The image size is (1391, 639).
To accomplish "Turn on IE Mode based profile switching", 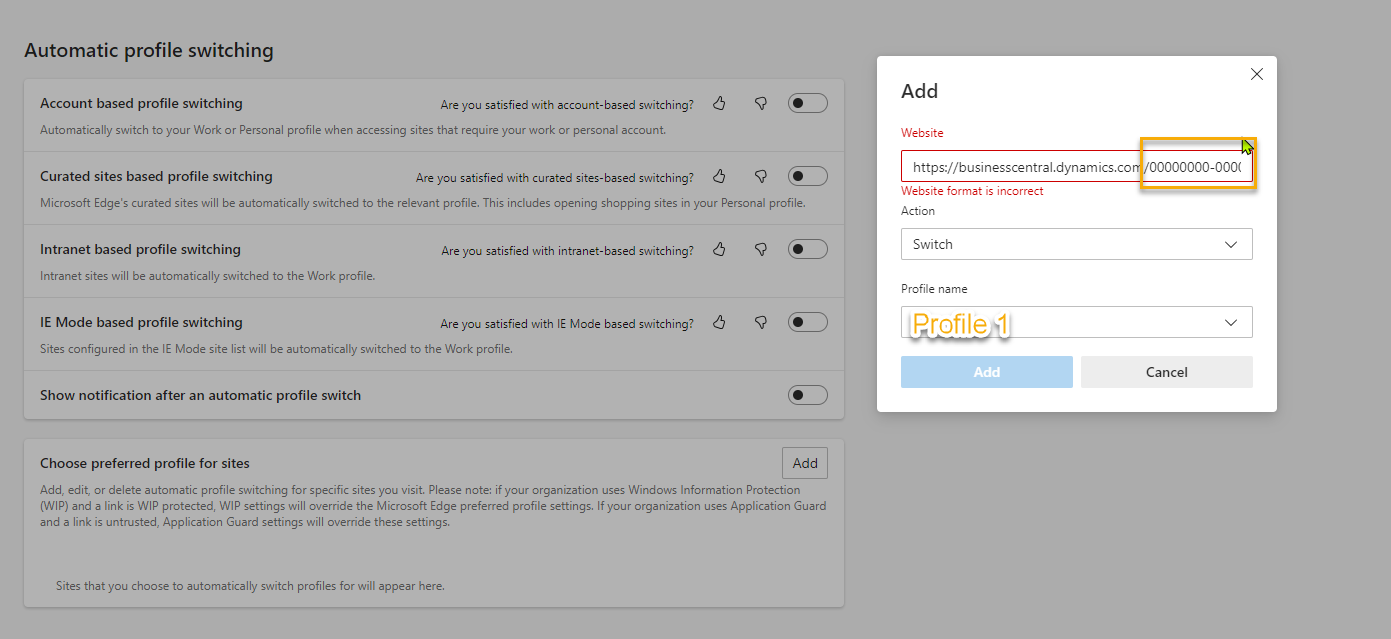I will pyautogui.click(x=807, y=321).
